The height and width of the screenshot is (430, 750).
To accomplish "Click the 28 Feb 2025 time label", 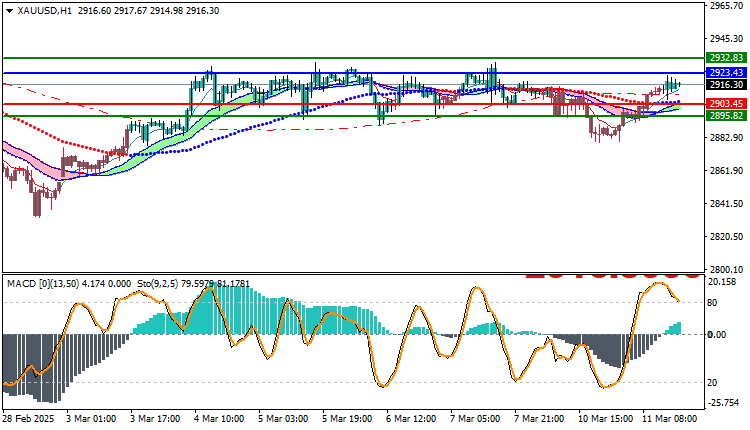I will pos(28,419).
